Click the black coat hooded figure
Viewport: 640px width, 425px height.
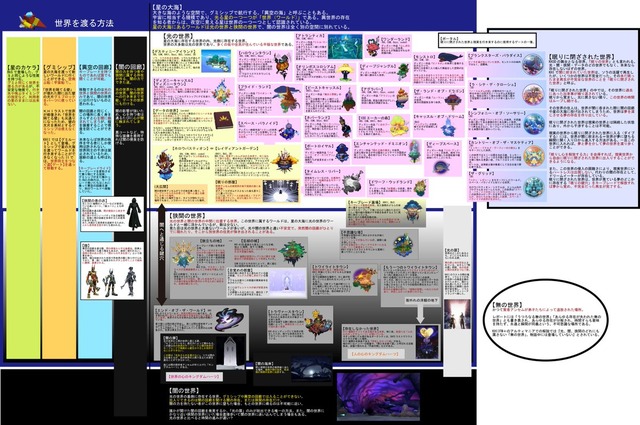(x=134, y=214)
